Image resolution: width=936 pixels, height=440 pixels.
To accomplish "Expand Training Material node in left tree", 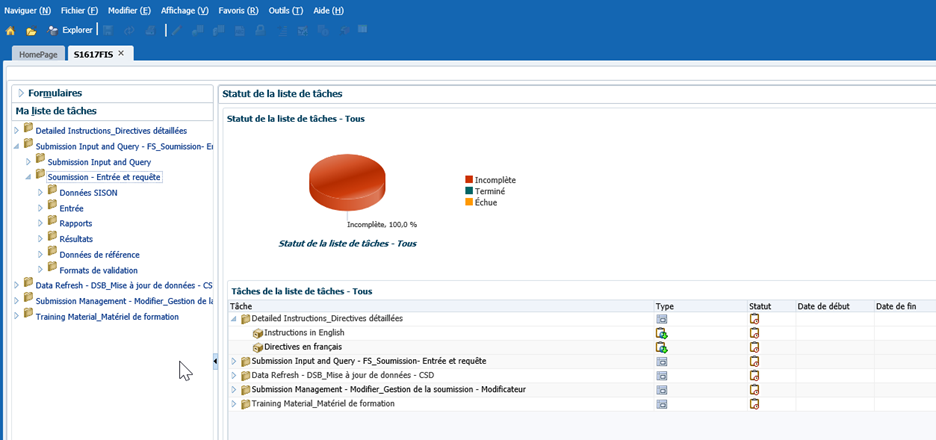I will pos(16,316).
